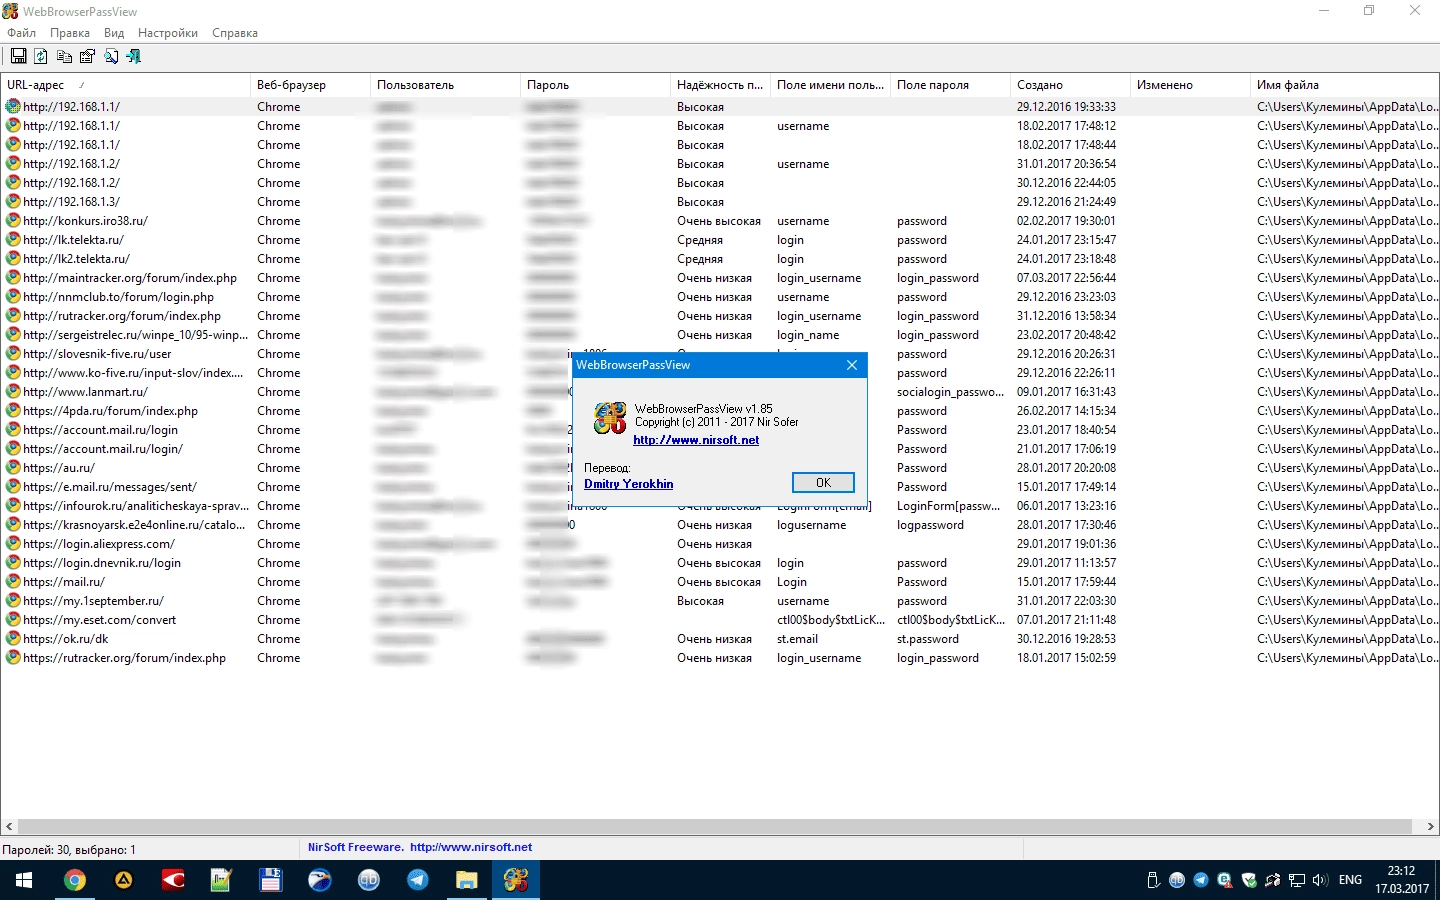
Task: Click the Save selected items toolbar icon
Action: [18, 57]
